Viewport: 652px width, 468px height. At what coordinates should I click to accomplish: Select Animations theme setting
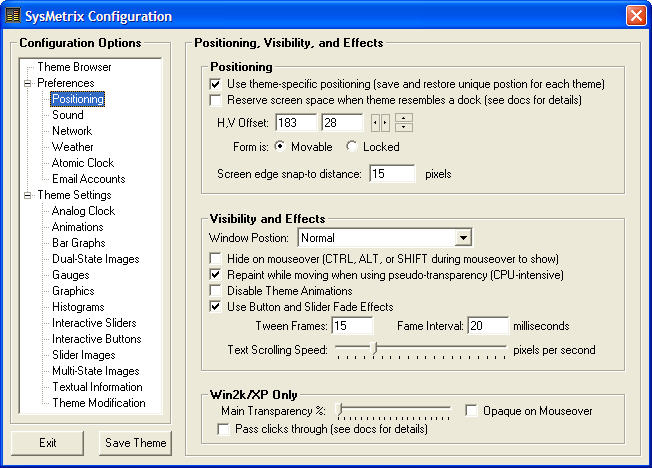[x=78, y=227]
